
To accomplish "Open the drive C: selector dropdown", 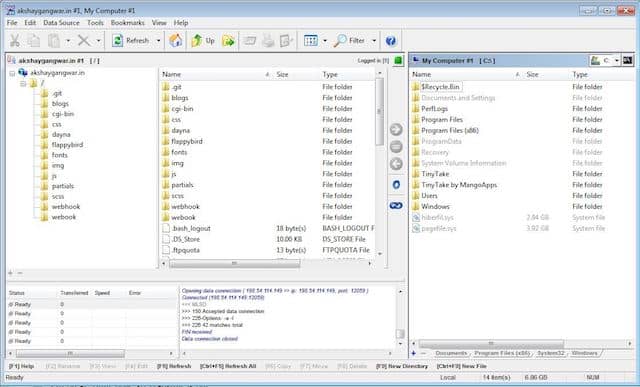I will point(616,60).
